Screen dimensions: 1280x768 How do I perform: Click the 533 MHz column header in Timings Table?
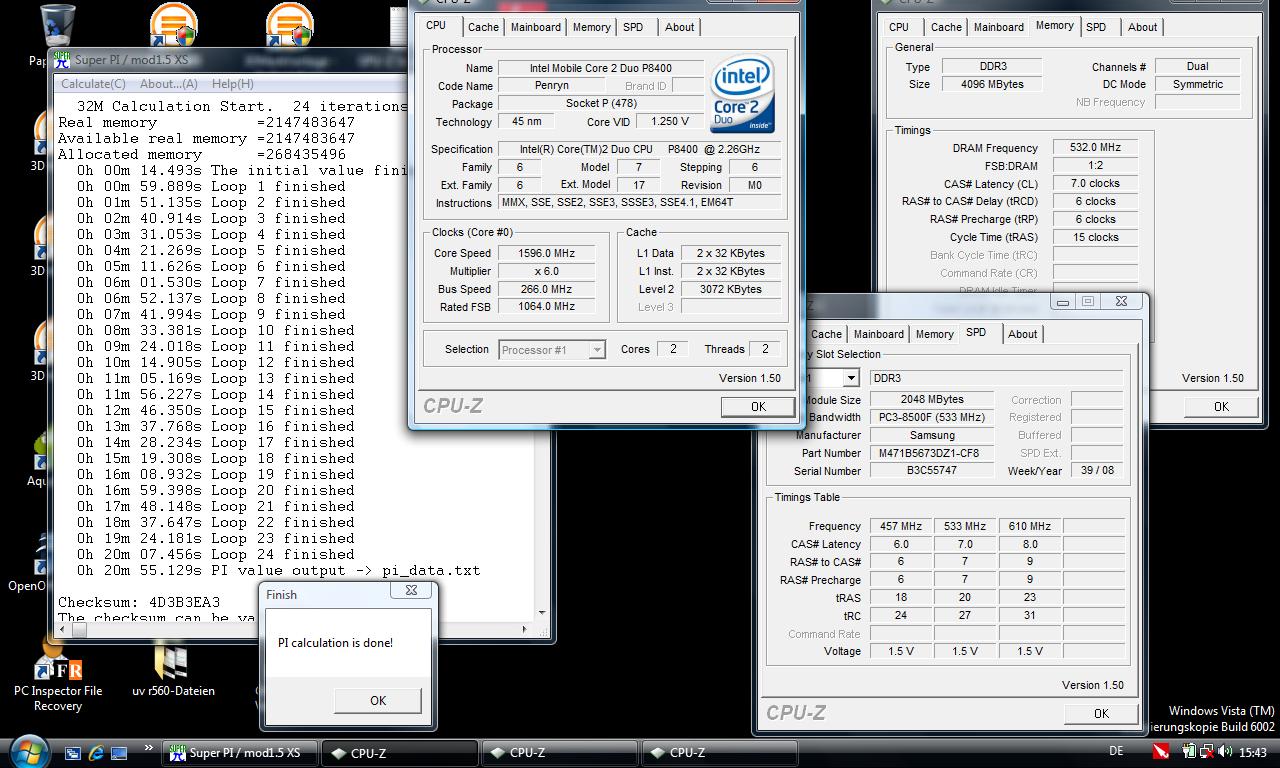pyautogui.click(x=964, y=526)
